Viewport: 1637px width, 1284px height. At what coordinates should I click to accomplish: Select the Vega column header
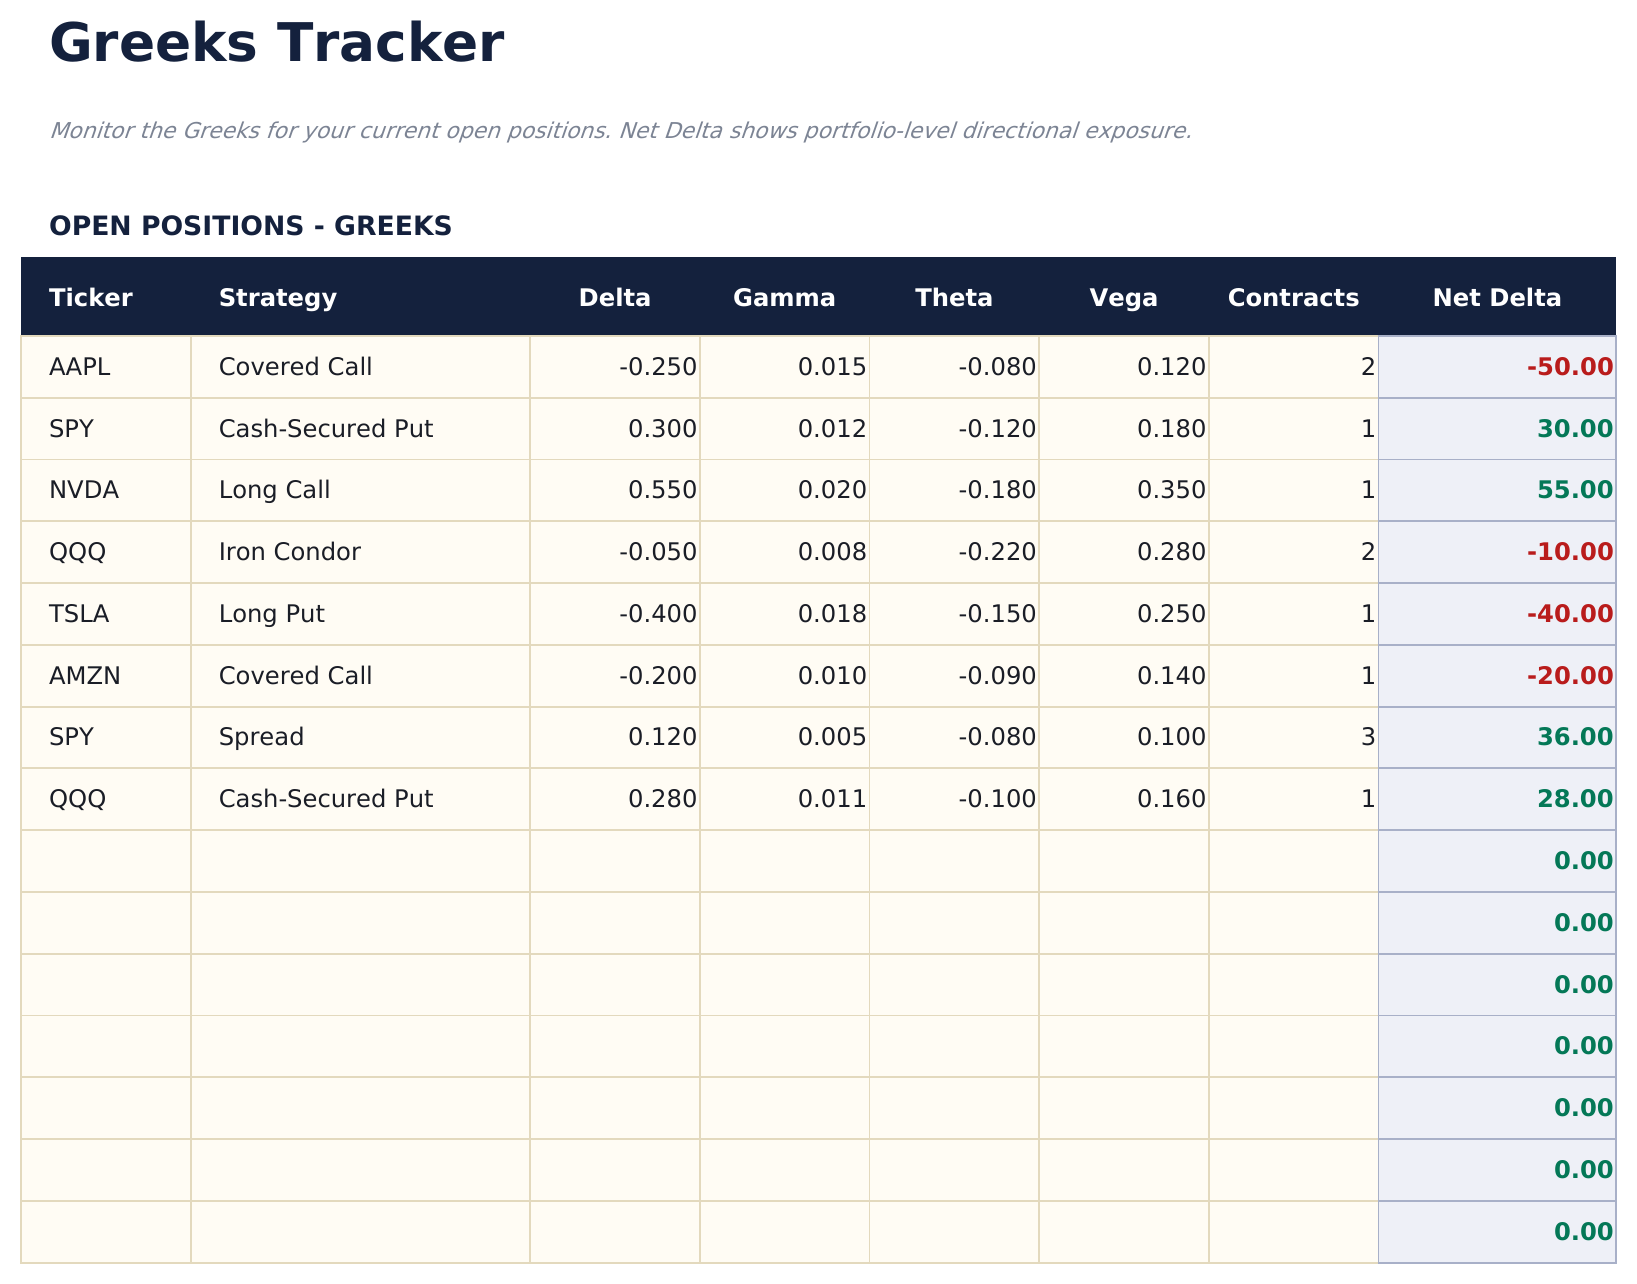[1122, 297]
